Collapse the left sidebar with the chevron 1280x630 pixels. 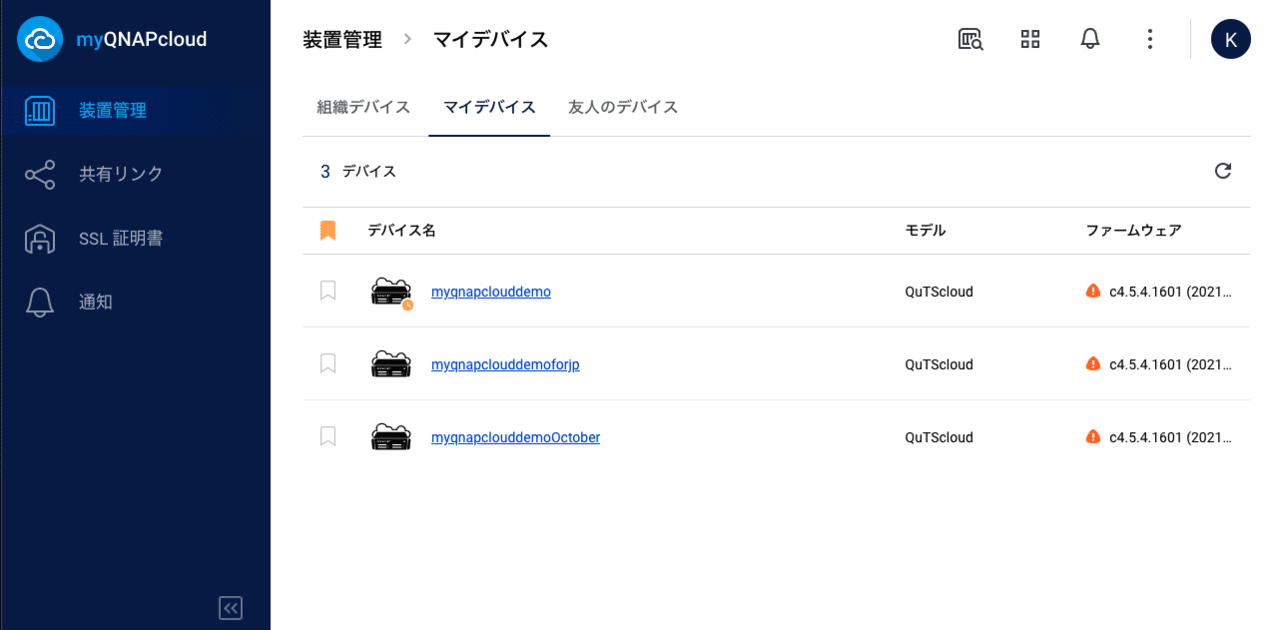(x=231, y=607)
